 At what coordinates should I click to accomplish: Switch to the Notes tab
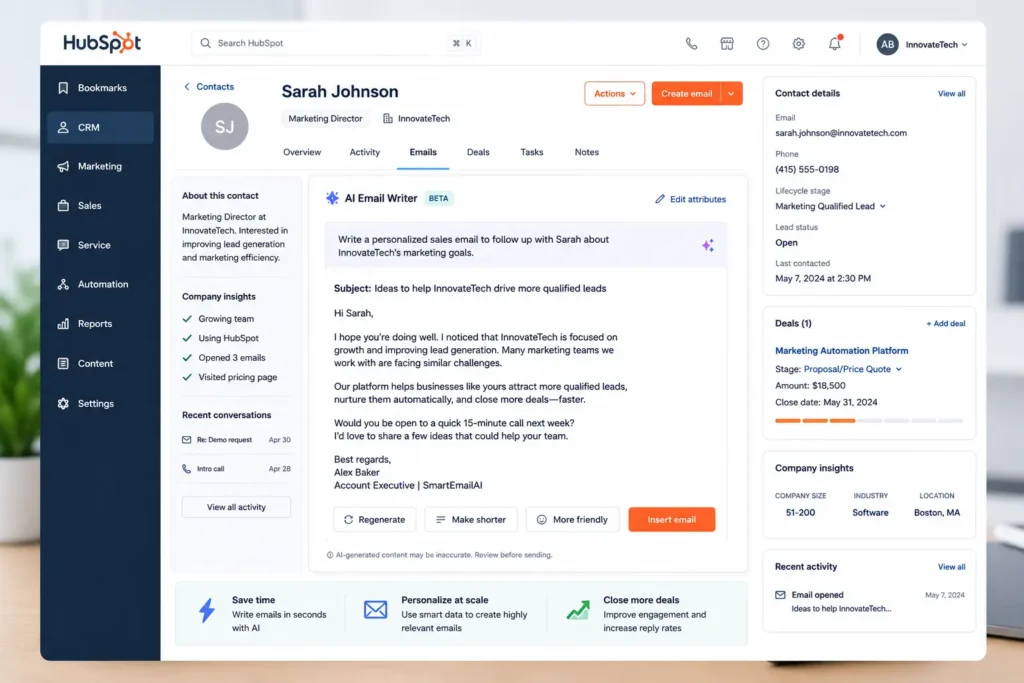(x=586, y=152)
